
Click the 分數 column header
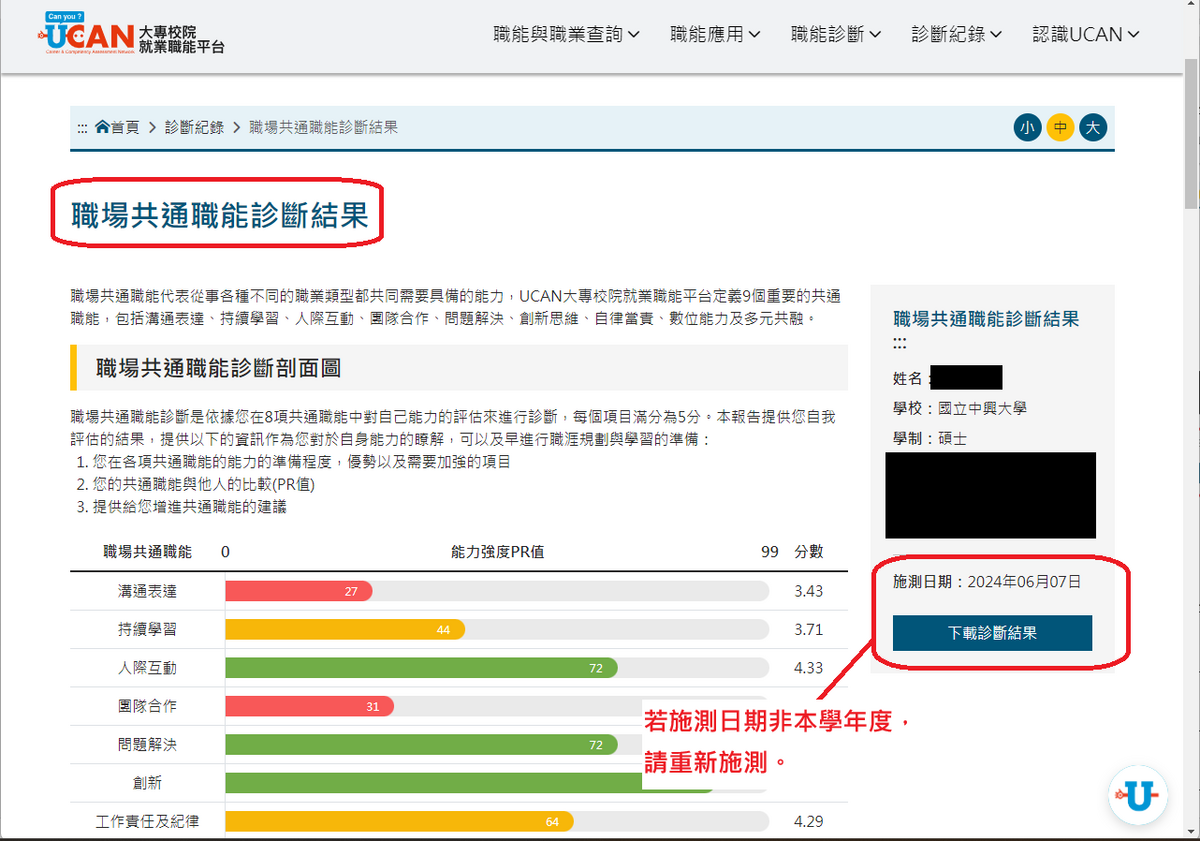[x=808, y=552]
